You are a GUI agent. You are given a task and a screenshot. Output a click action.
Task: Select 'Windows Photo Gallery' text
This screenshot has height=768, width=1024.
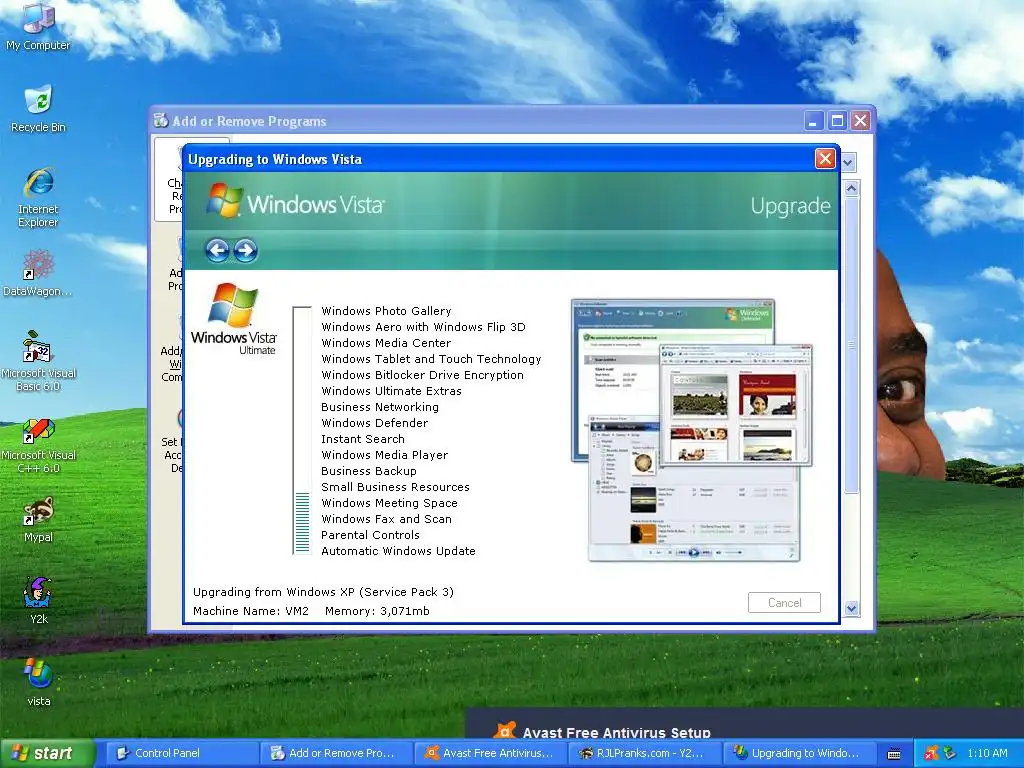tap(386, 311)
